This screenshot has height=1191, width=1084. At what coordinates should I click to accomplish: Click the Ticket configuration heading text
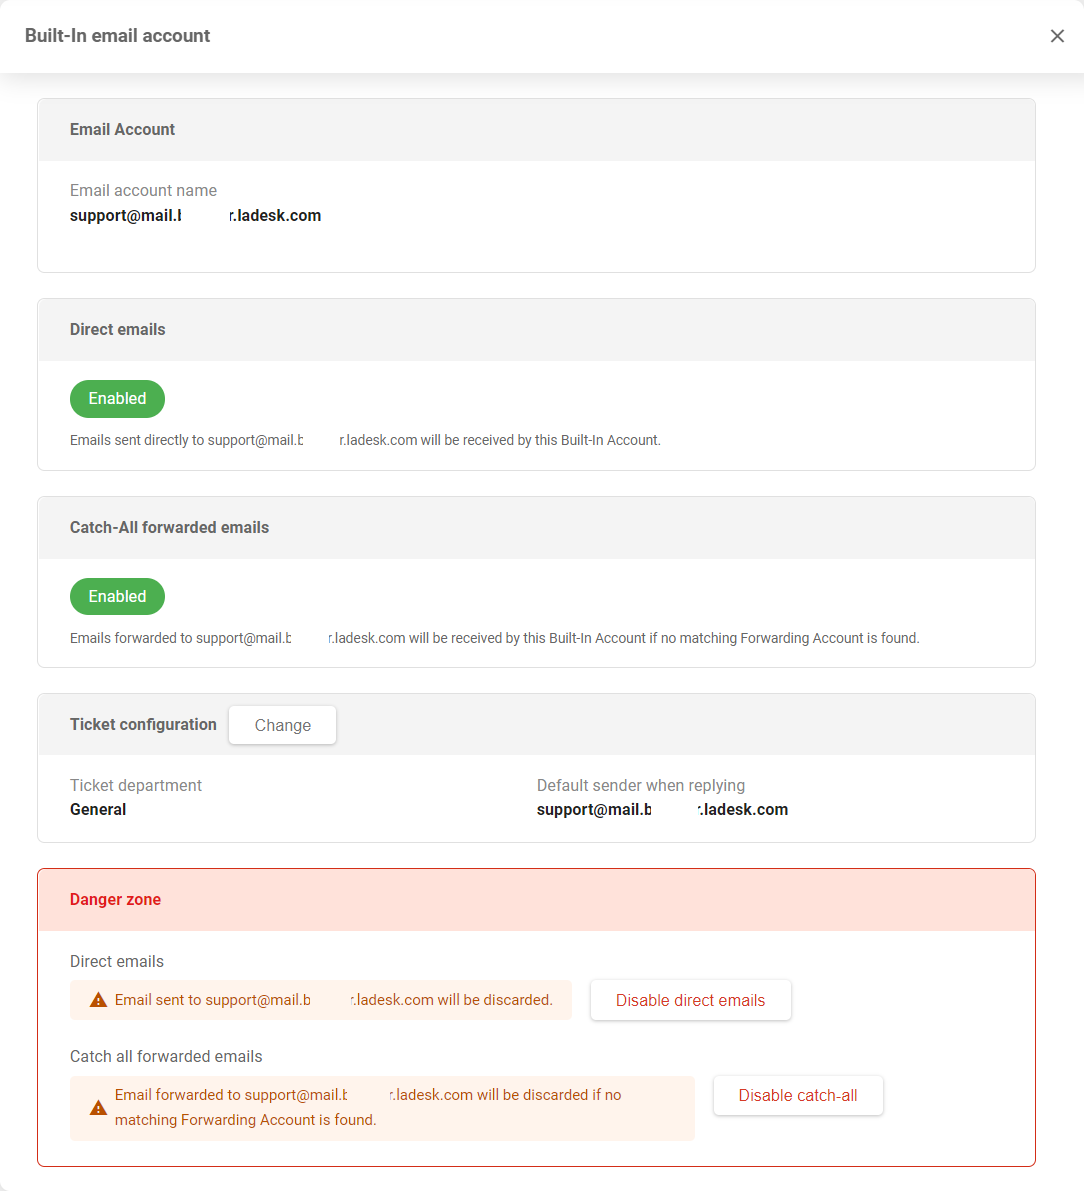pos(143,725)
